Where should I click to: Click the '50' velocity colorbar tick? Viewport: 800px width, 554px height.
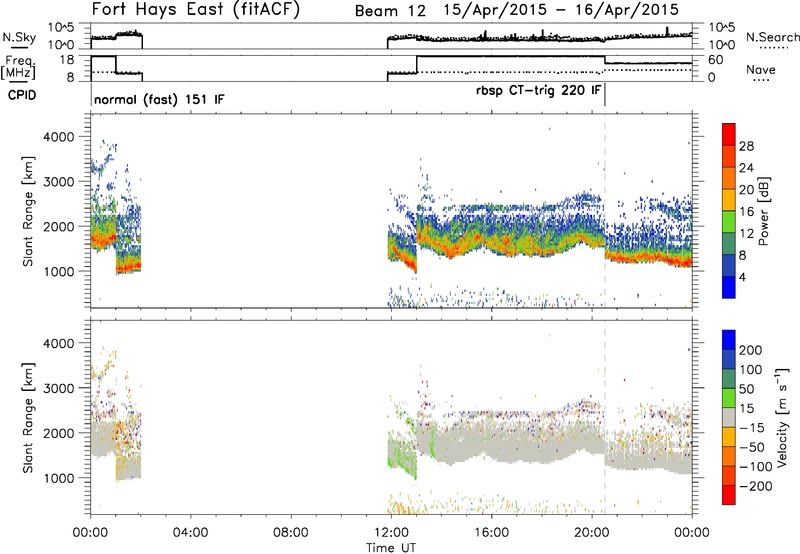tap(746, 389)
